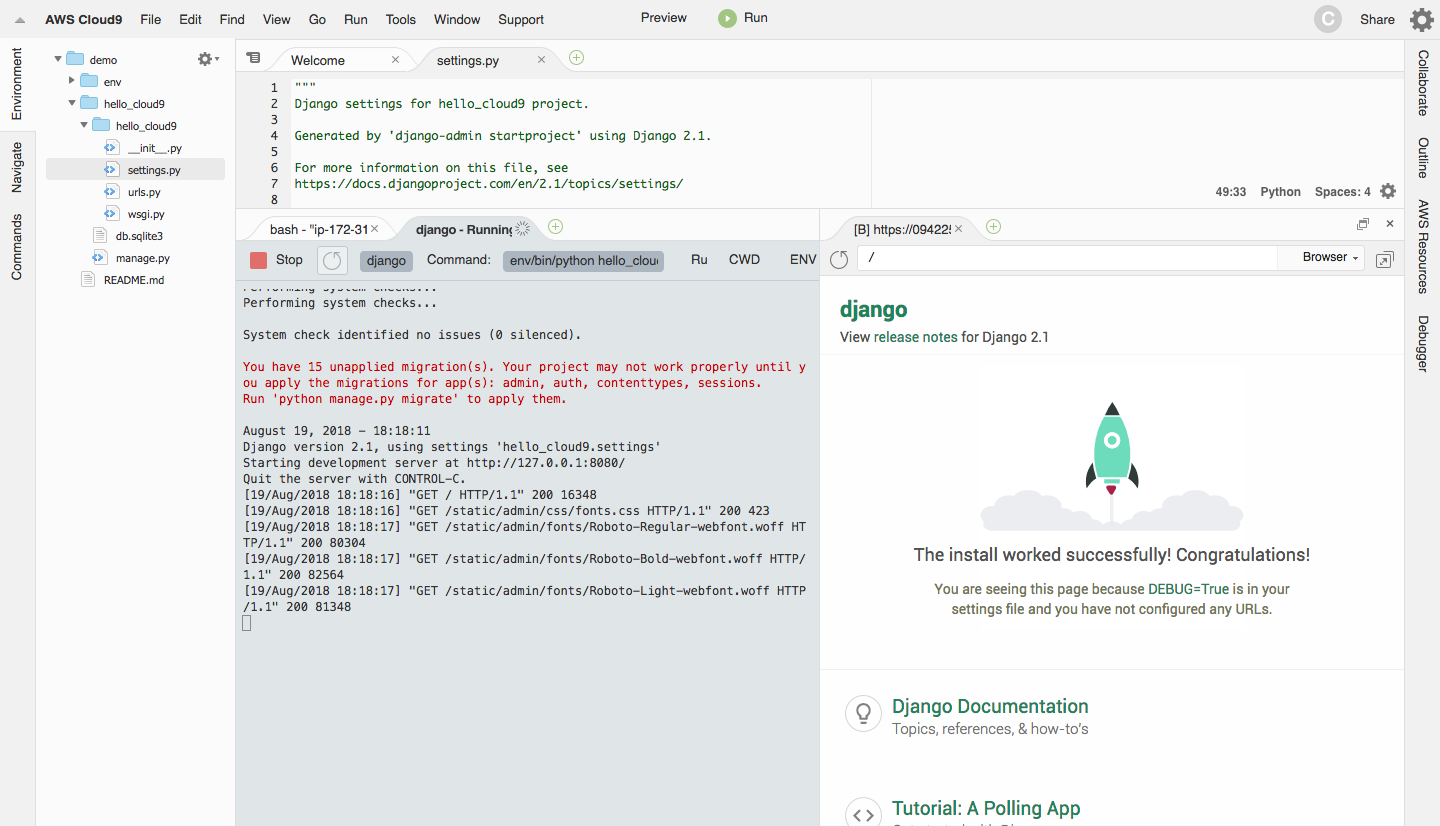The image size is (1440, 826).
Task: Open the View menu
Action: [277, 19]
